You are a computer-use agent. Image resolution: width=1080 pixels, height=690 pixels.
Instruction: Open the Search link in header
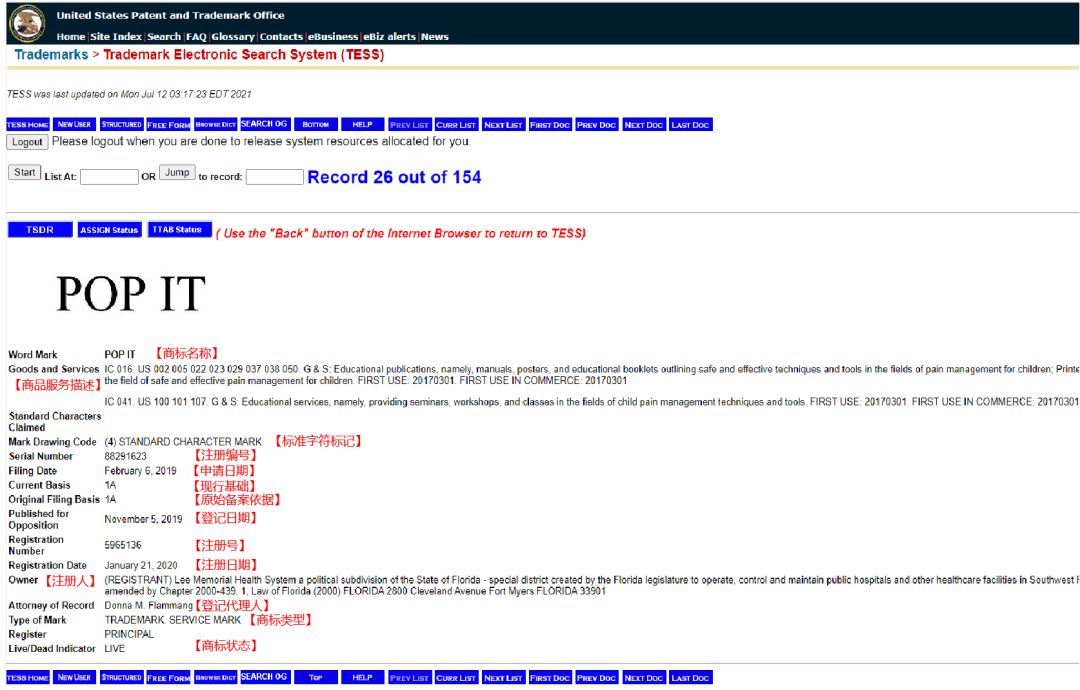164,37
